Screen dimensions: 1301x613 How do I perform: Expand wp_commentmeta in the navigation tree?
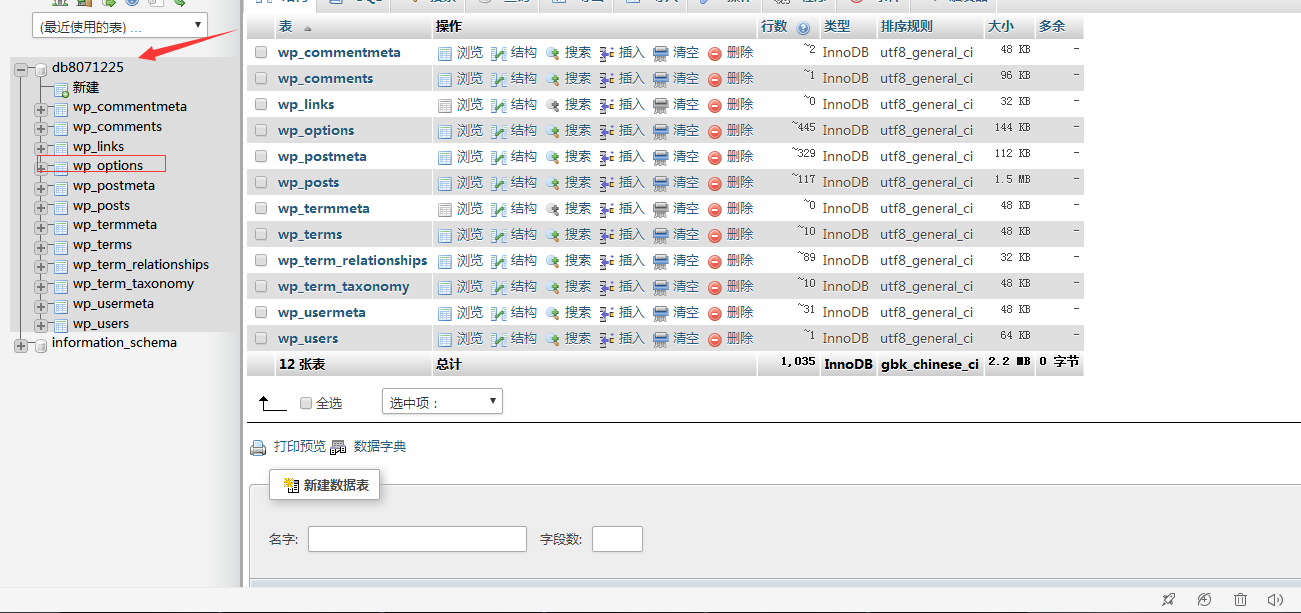(x=41, y=109)
